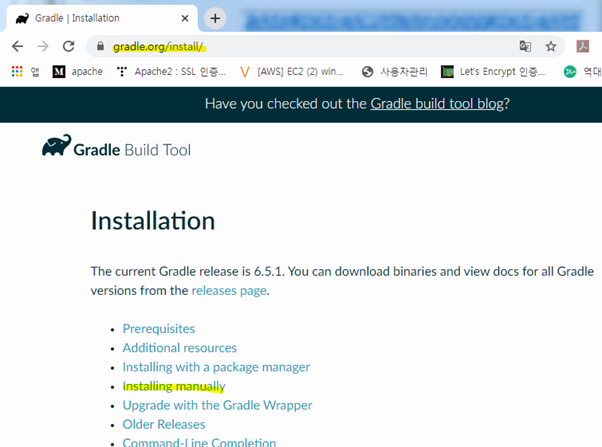Bookmark this page with the star
This screenshot has height=447, width=602.
551,46
